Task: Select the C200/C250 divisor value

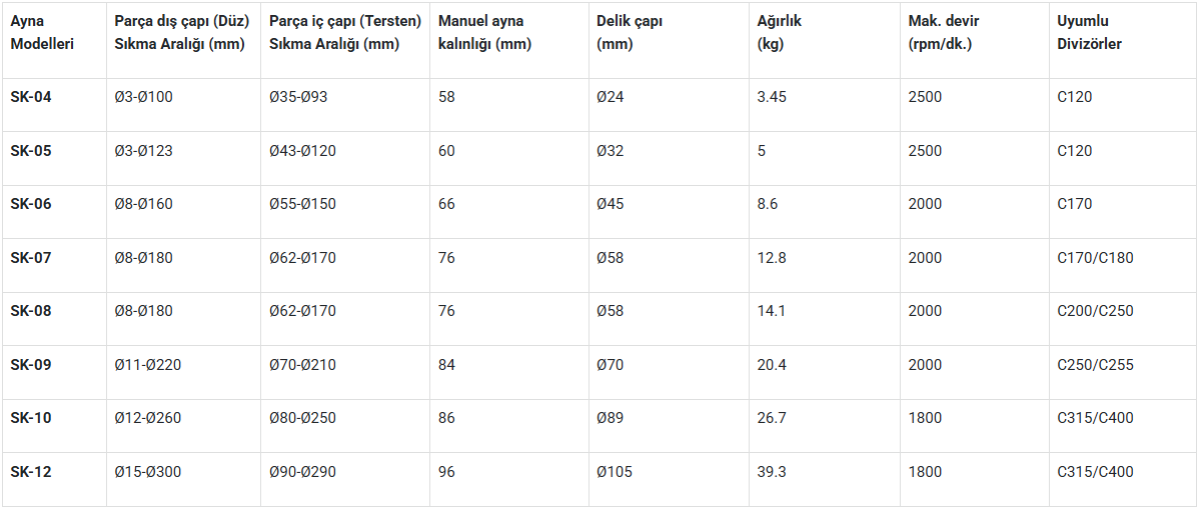Action: pyautogui.click(x=1095, y=311)
